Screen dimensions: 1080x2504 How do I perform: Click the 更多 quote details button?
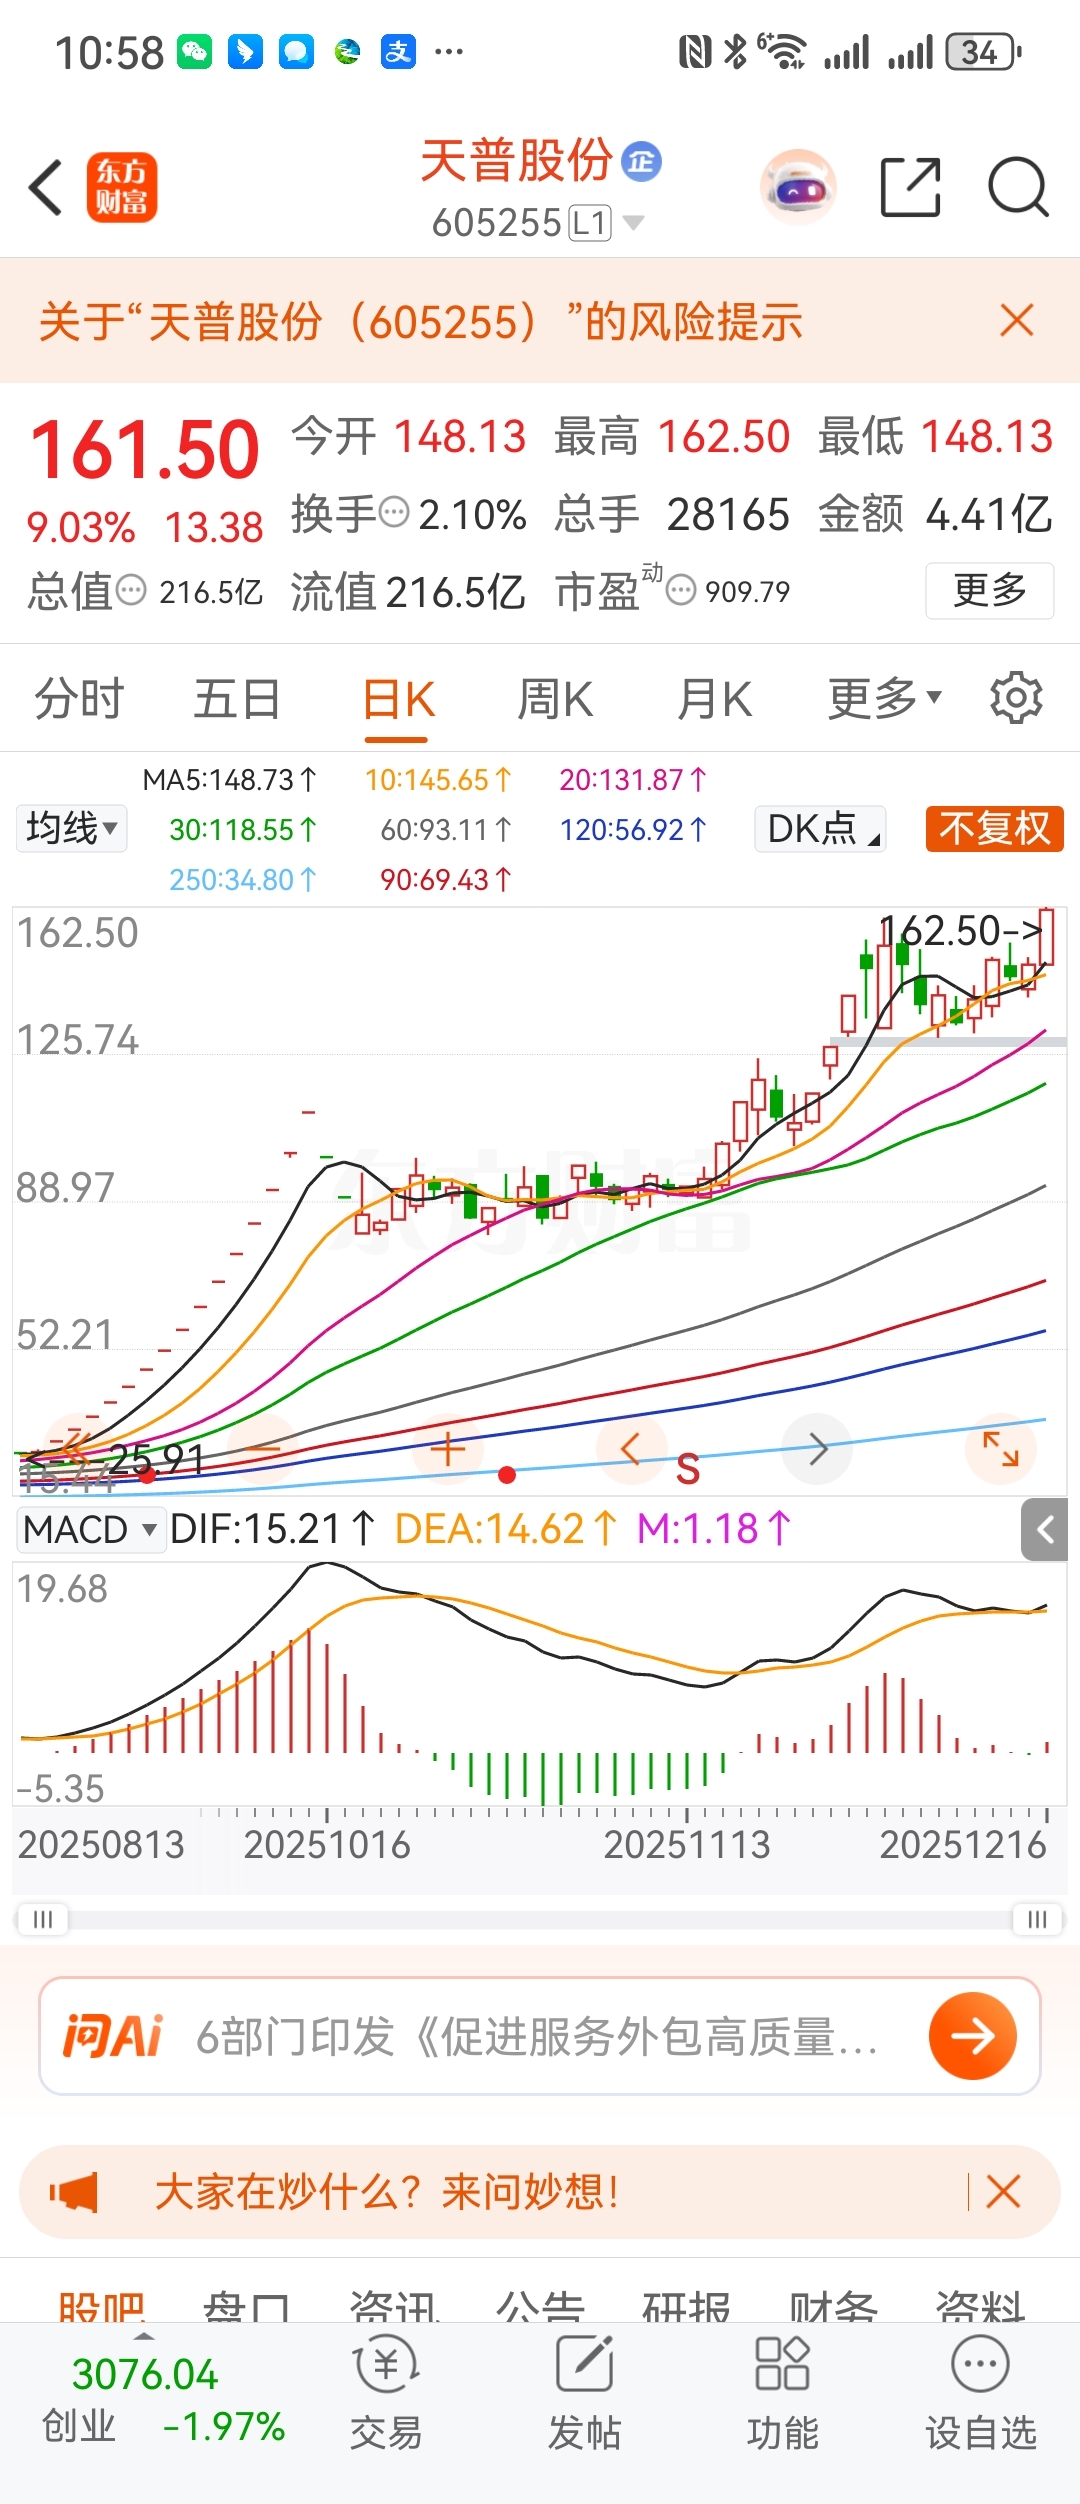coord(989,590)
